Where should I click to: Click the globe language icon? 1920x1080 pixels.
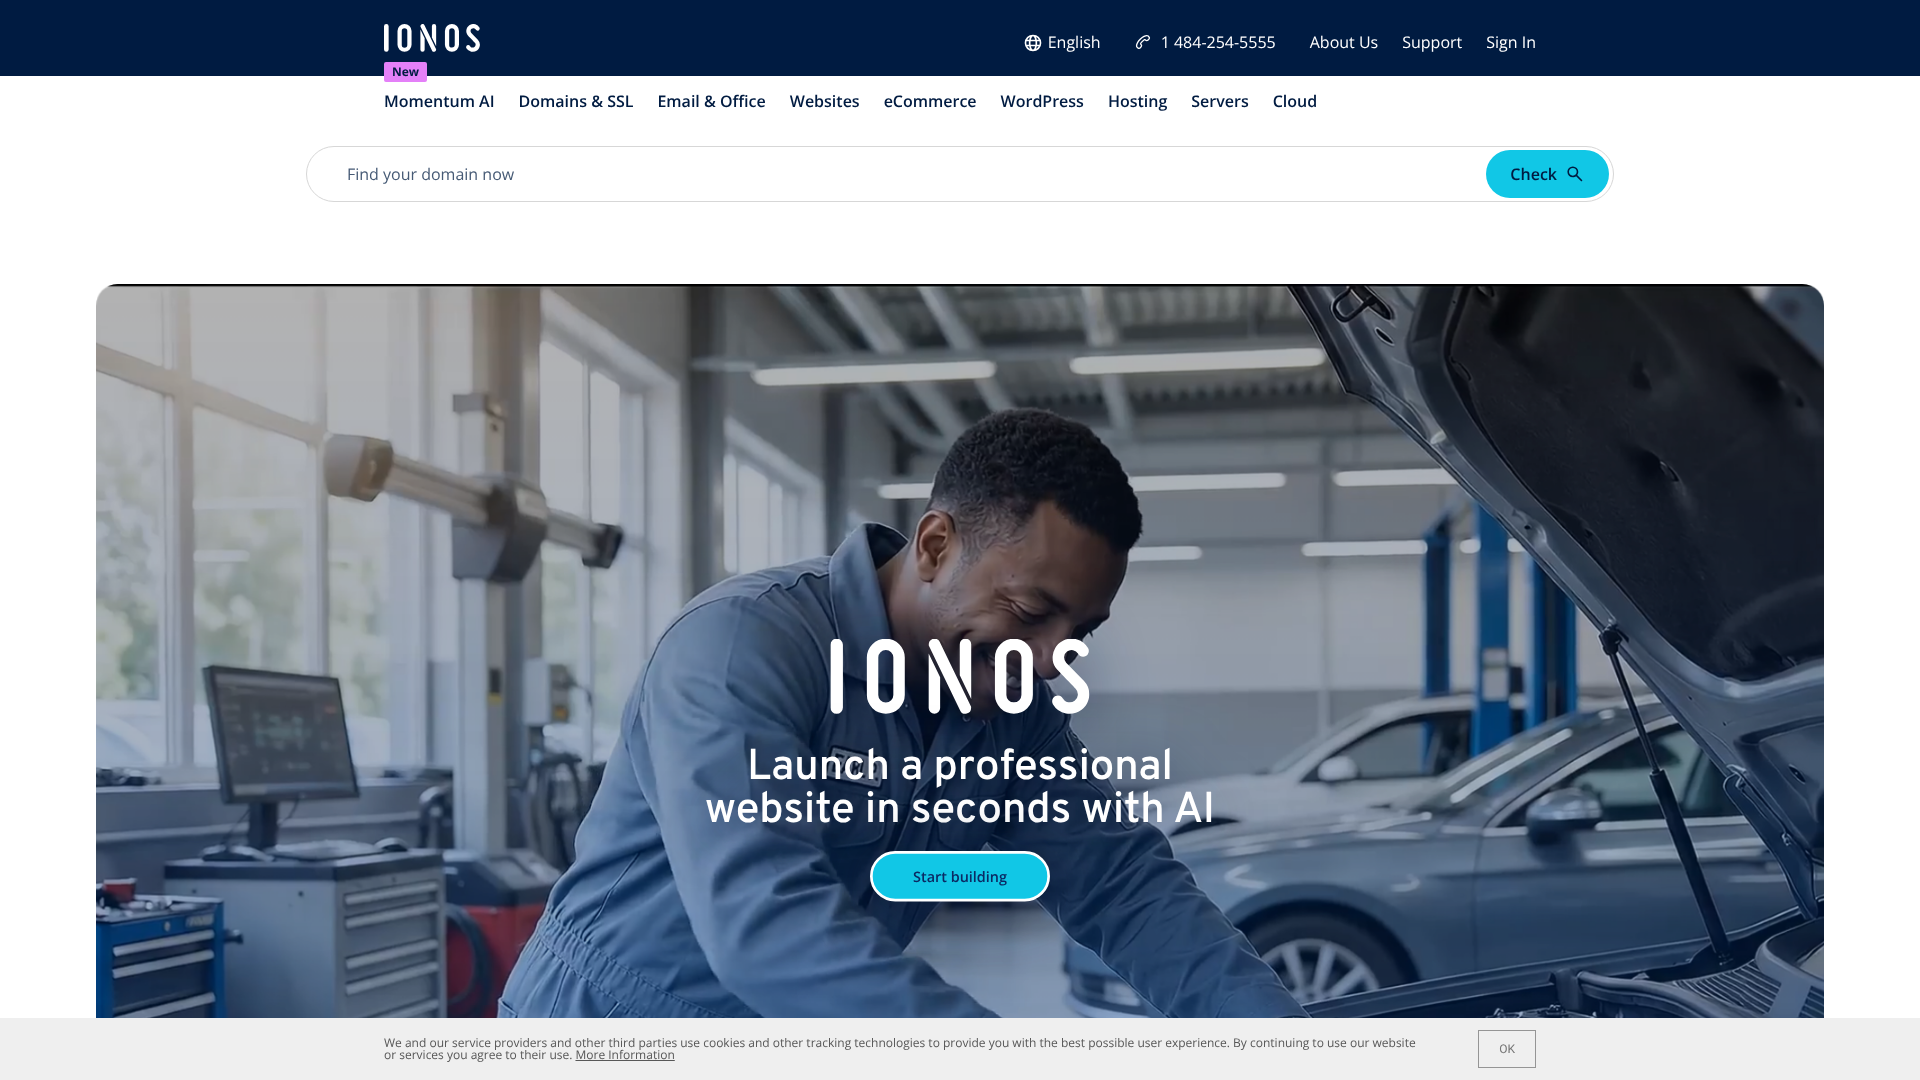click(x=1033, y=43)
